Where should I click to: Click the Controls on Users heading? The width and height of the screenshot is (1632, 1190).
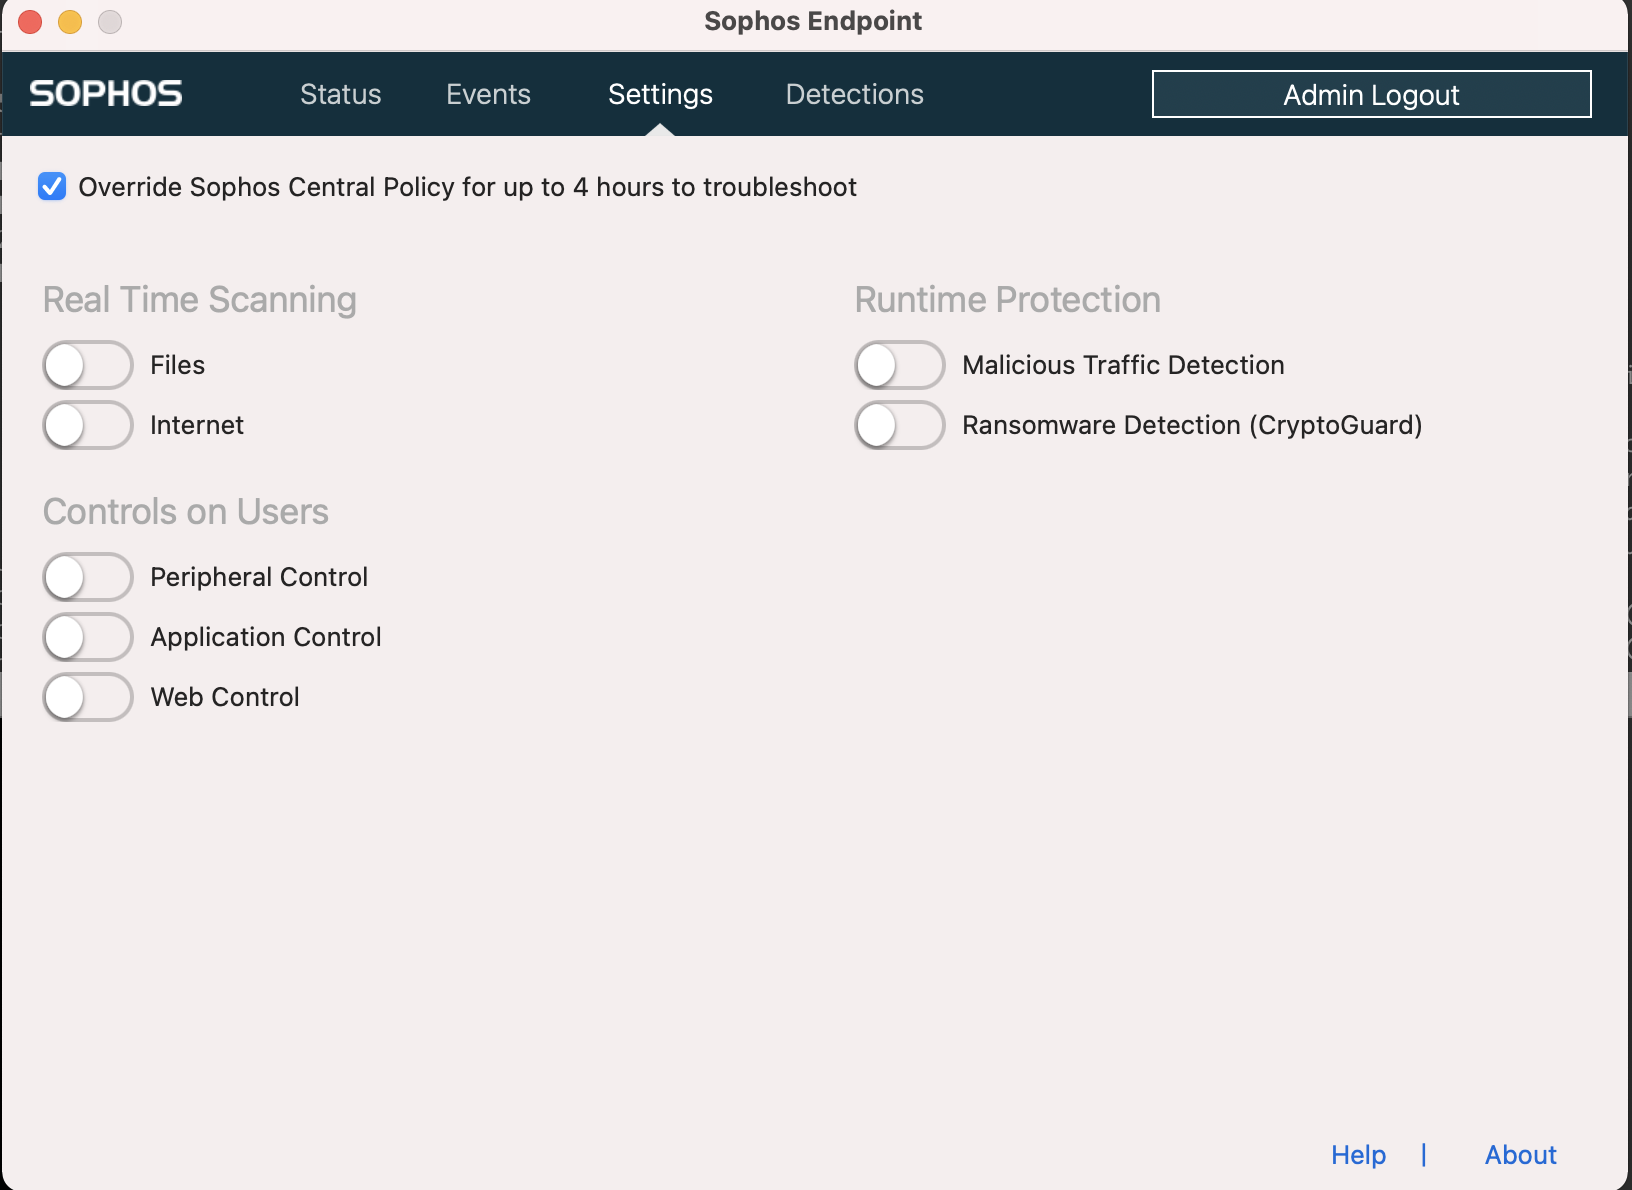click(x=185, y=511)
